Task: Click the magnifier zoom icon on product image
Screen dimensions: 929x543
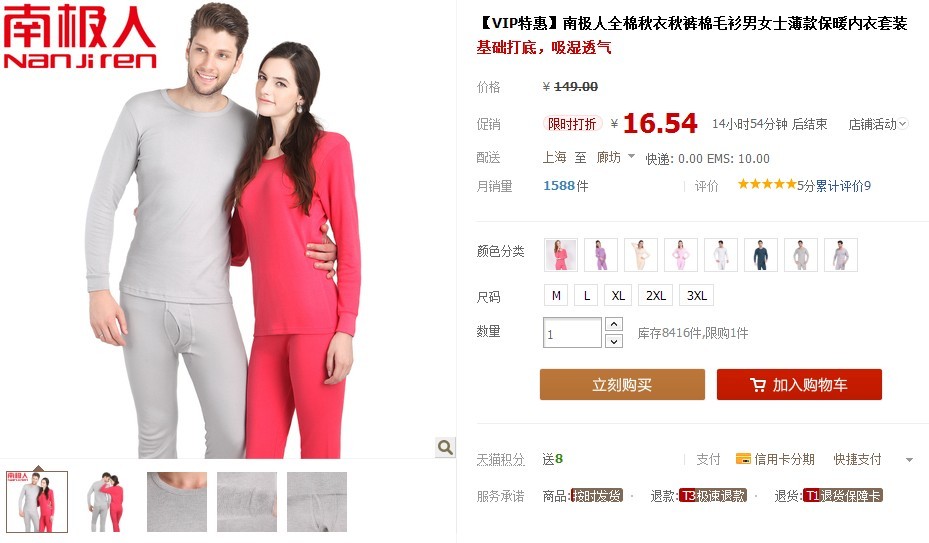Action: click(x=445, y=447)
